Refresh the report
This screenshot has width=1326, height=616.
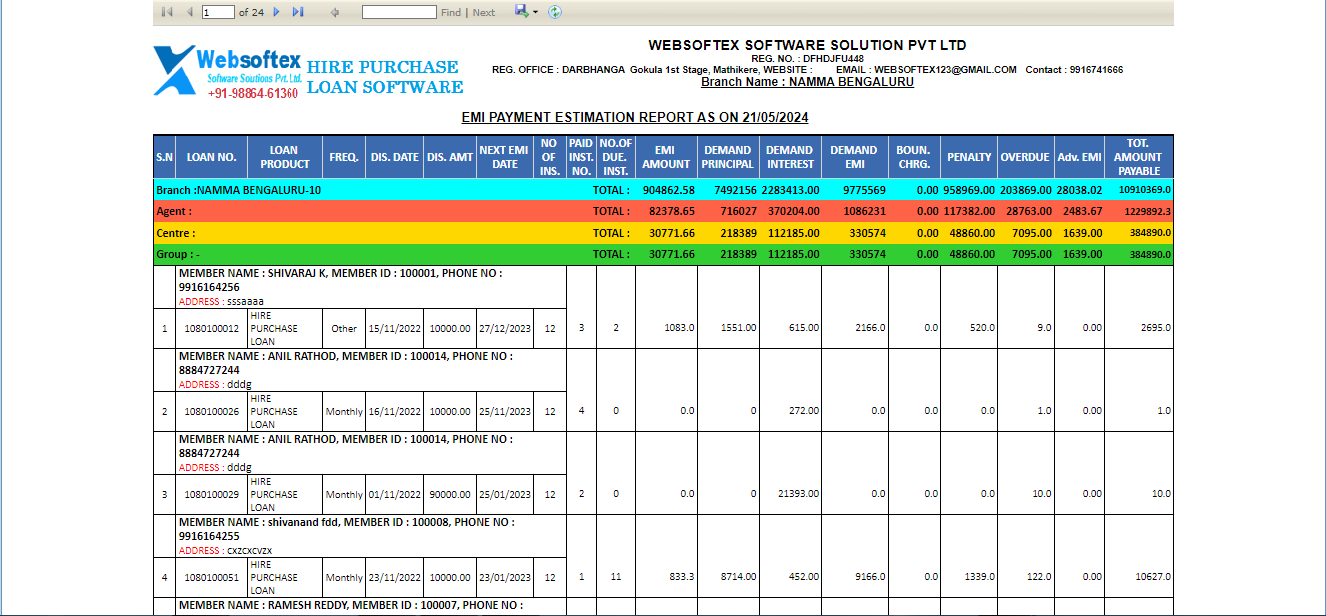coord(555,12)
